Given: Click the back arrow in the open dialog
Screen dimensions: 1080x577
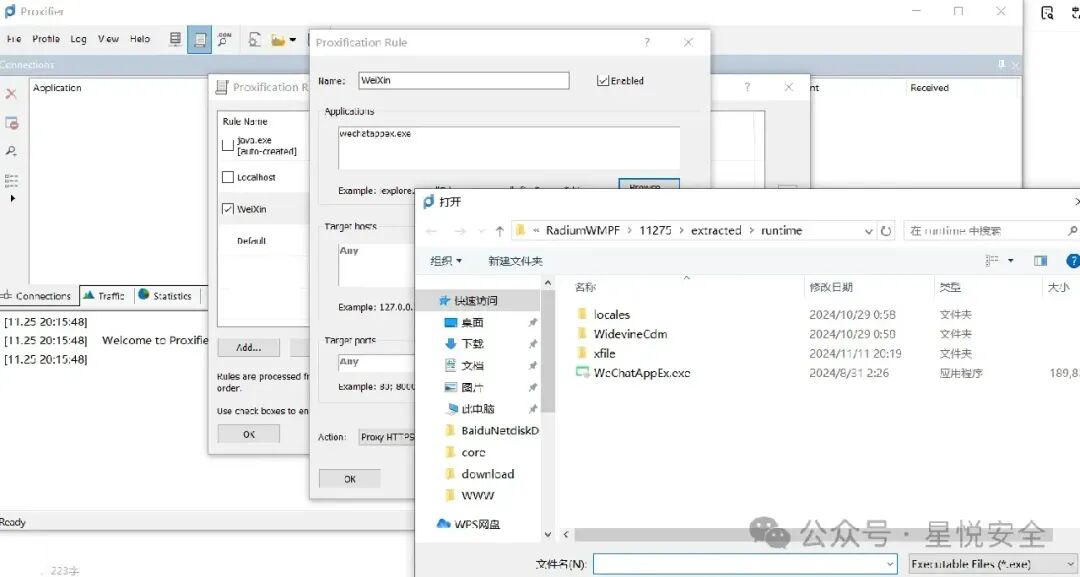Looking at the screenshot, I should point(432,231).
